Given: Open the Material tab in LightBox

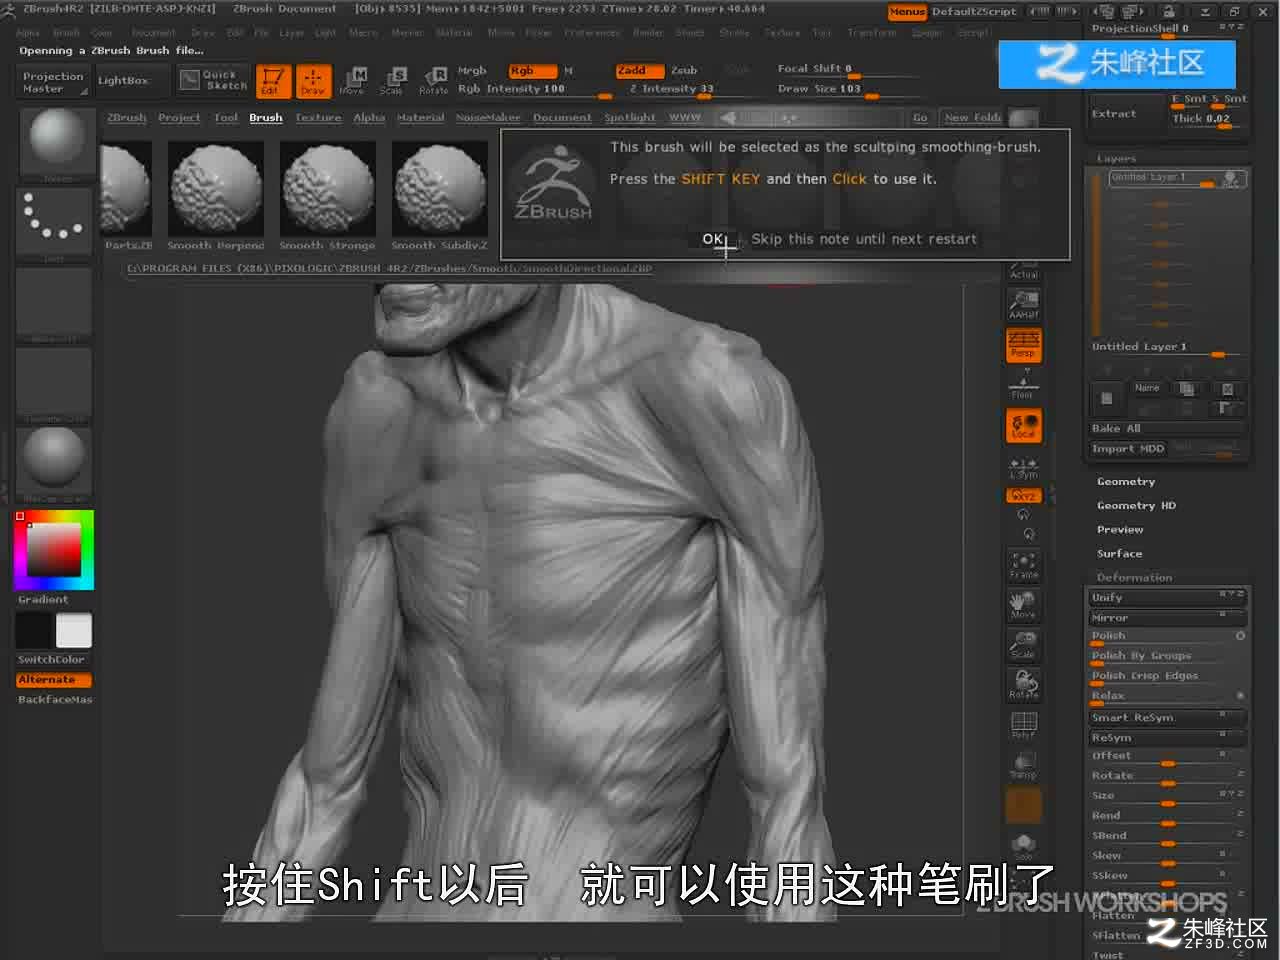Looking at the screenshot, I should [x=421, y=117].
